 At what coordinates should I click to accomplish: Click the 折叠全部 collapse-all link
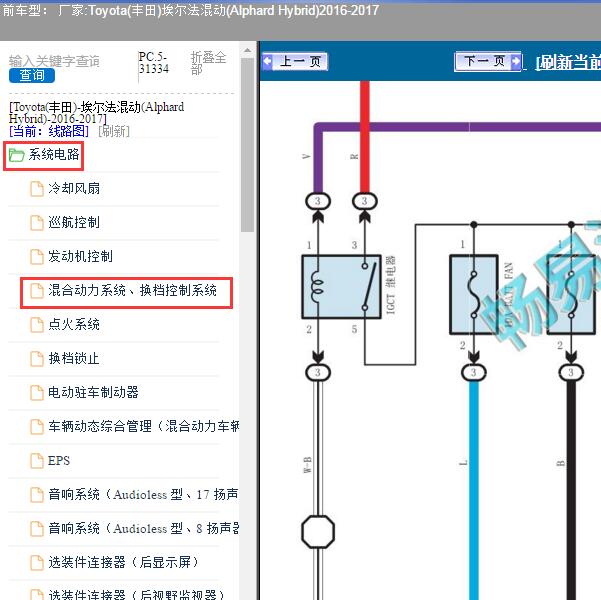coord(209,63)
